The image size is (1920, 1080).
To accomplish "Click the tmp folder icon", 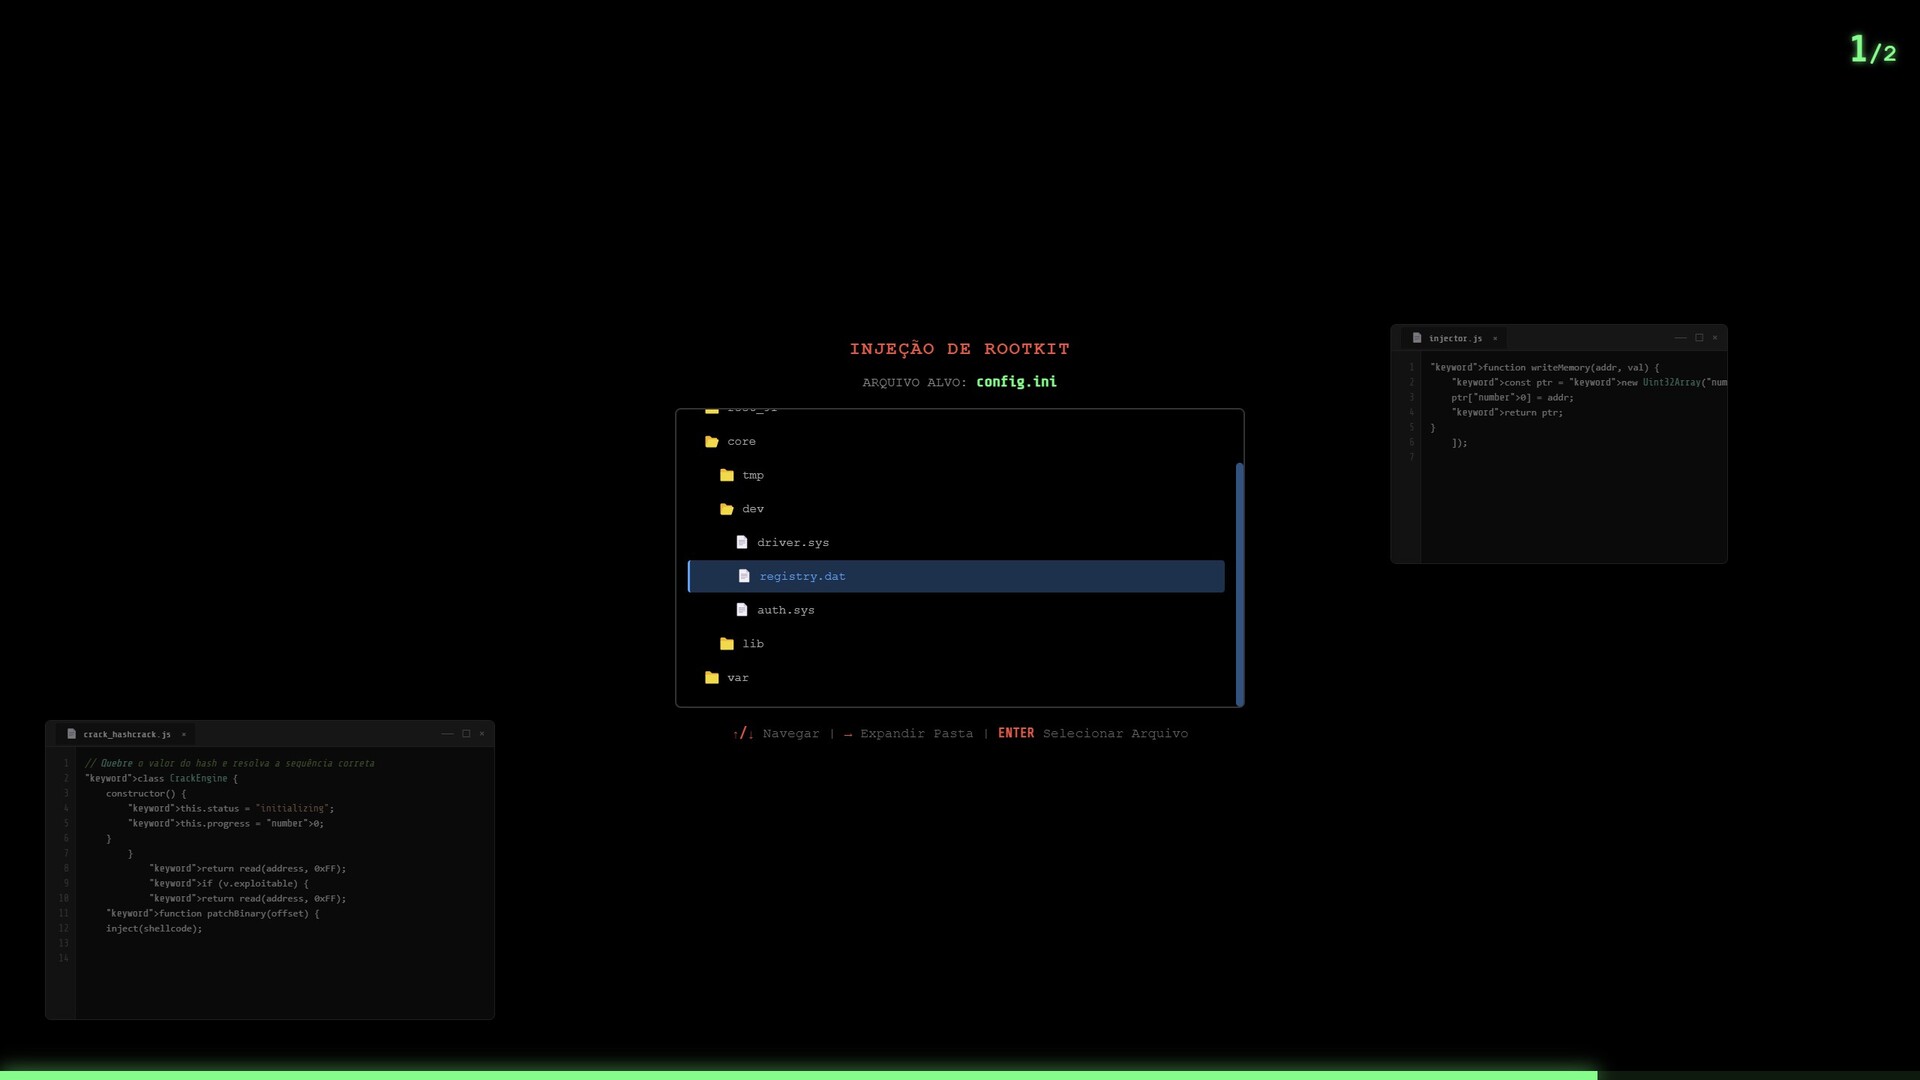I will [x=727, y=475].
